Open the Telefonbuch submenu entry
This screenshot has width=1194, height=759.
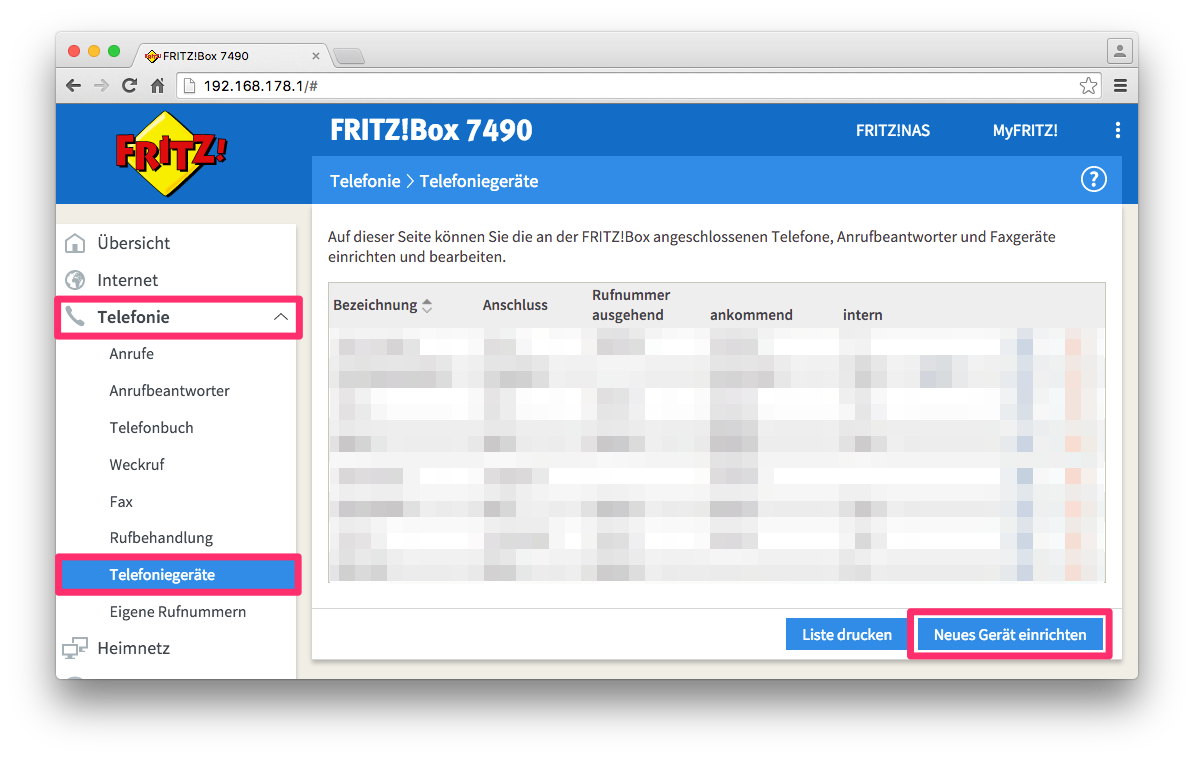[151, 428]
